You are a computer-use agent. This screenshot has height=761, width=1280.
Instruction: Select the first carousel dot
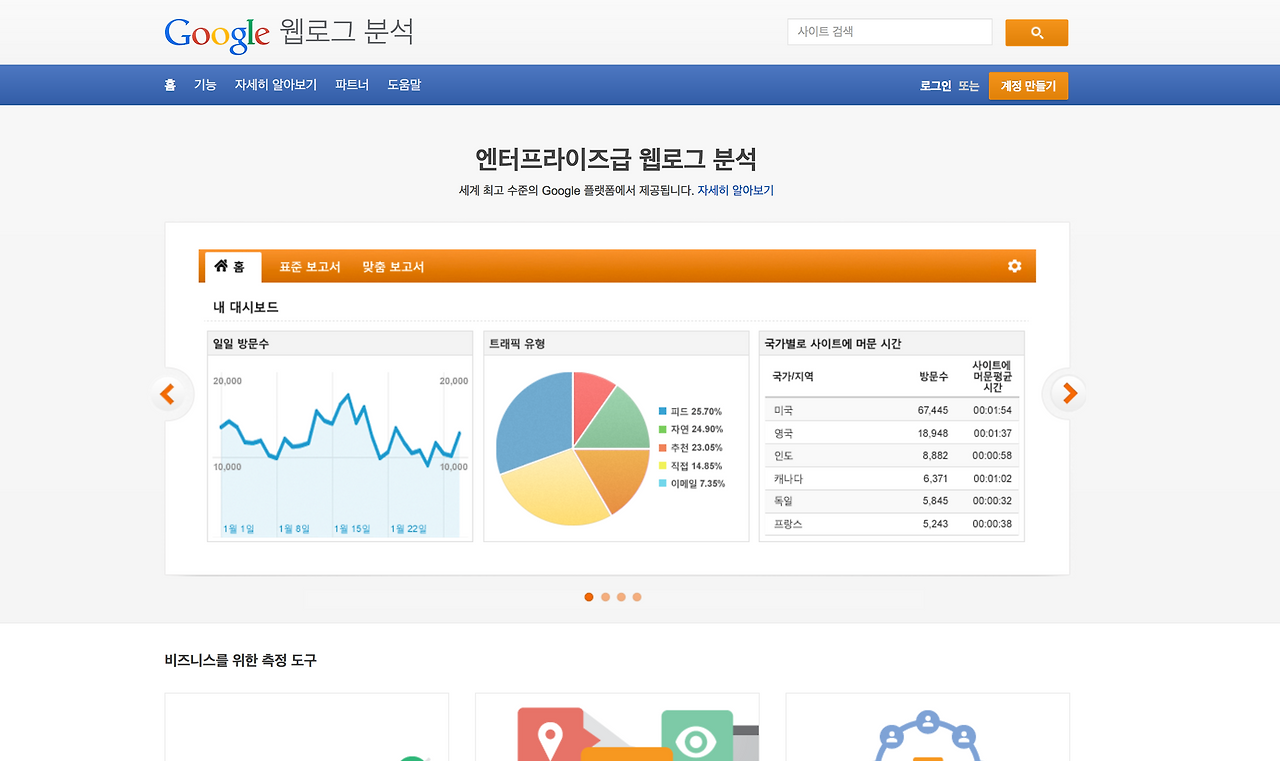coord(589,597)
